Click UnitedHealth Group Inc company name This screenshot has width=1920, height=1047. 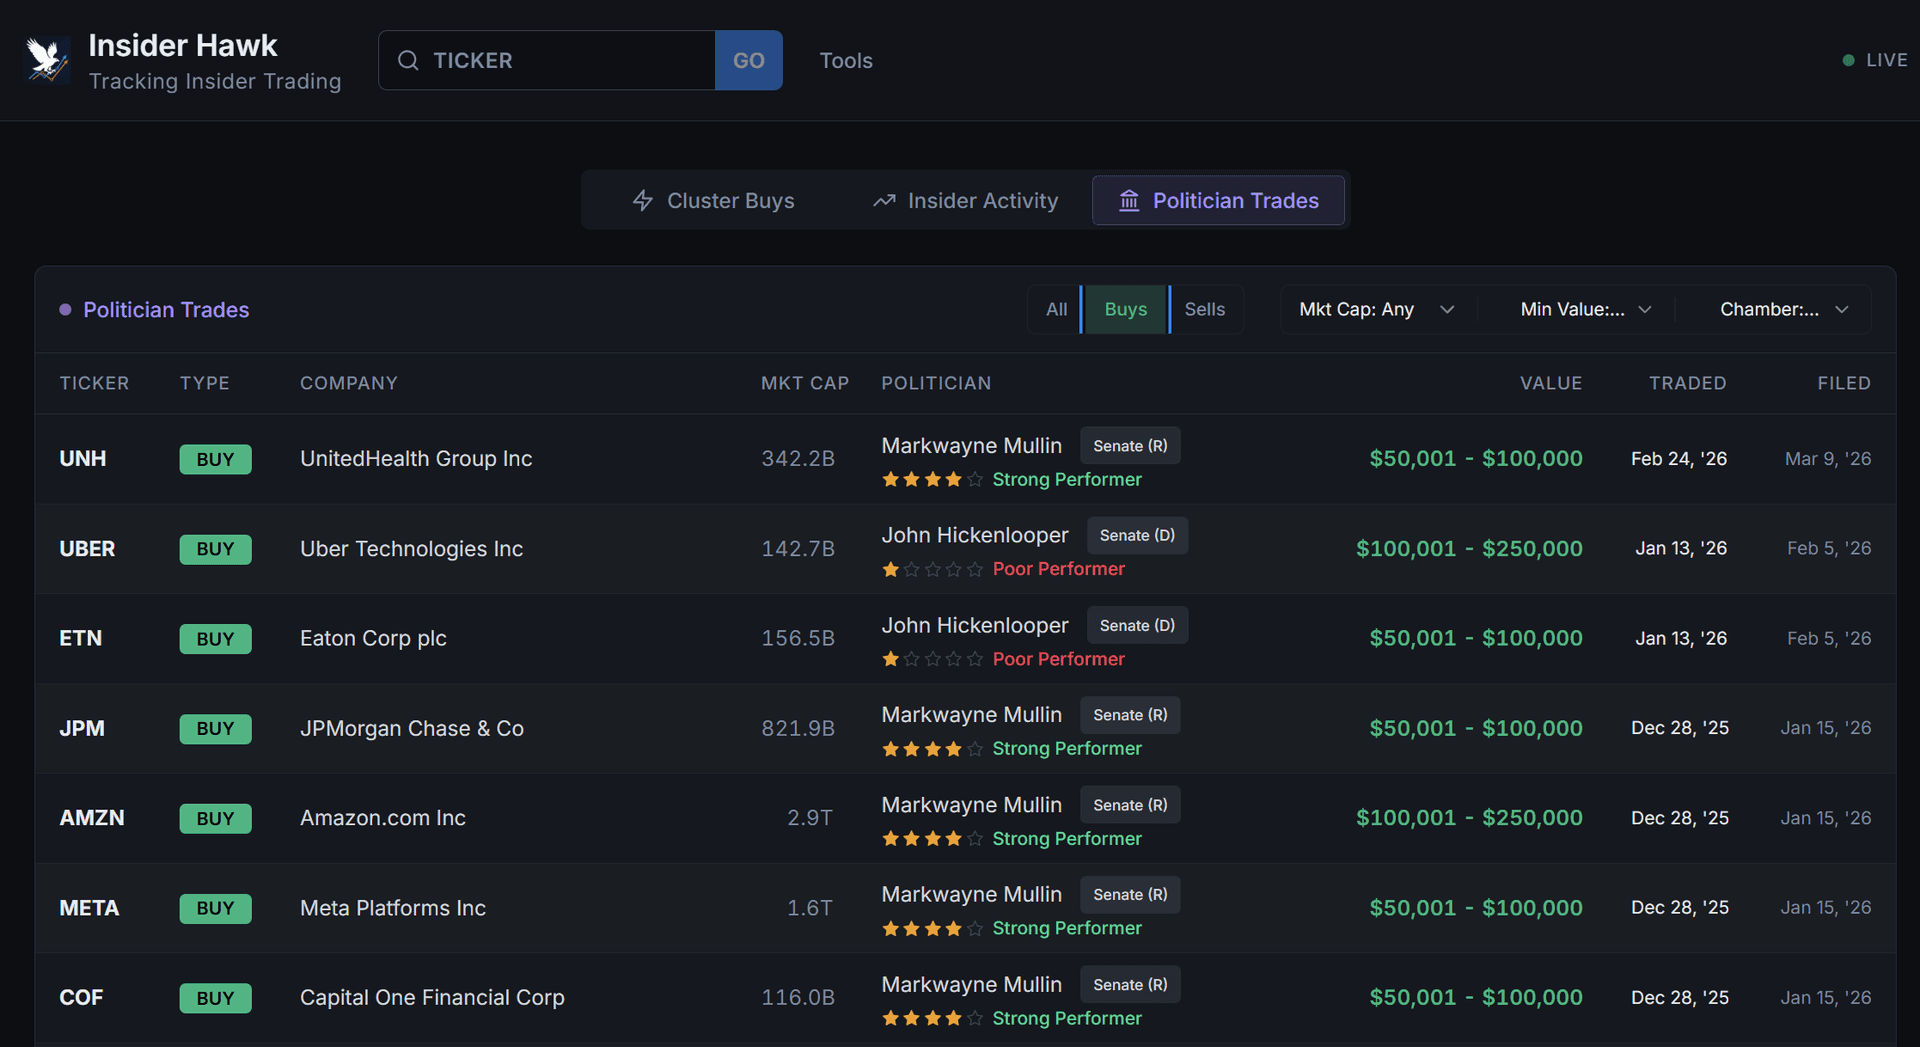[416, 459]
